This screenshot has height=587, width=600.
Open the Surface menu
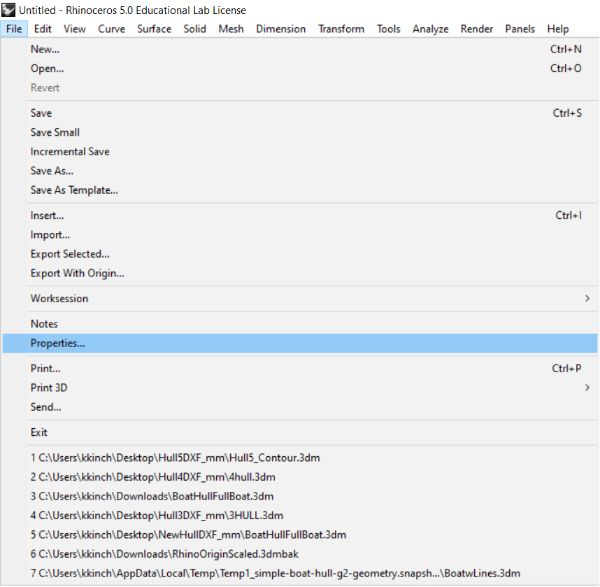tap(154, 29)
